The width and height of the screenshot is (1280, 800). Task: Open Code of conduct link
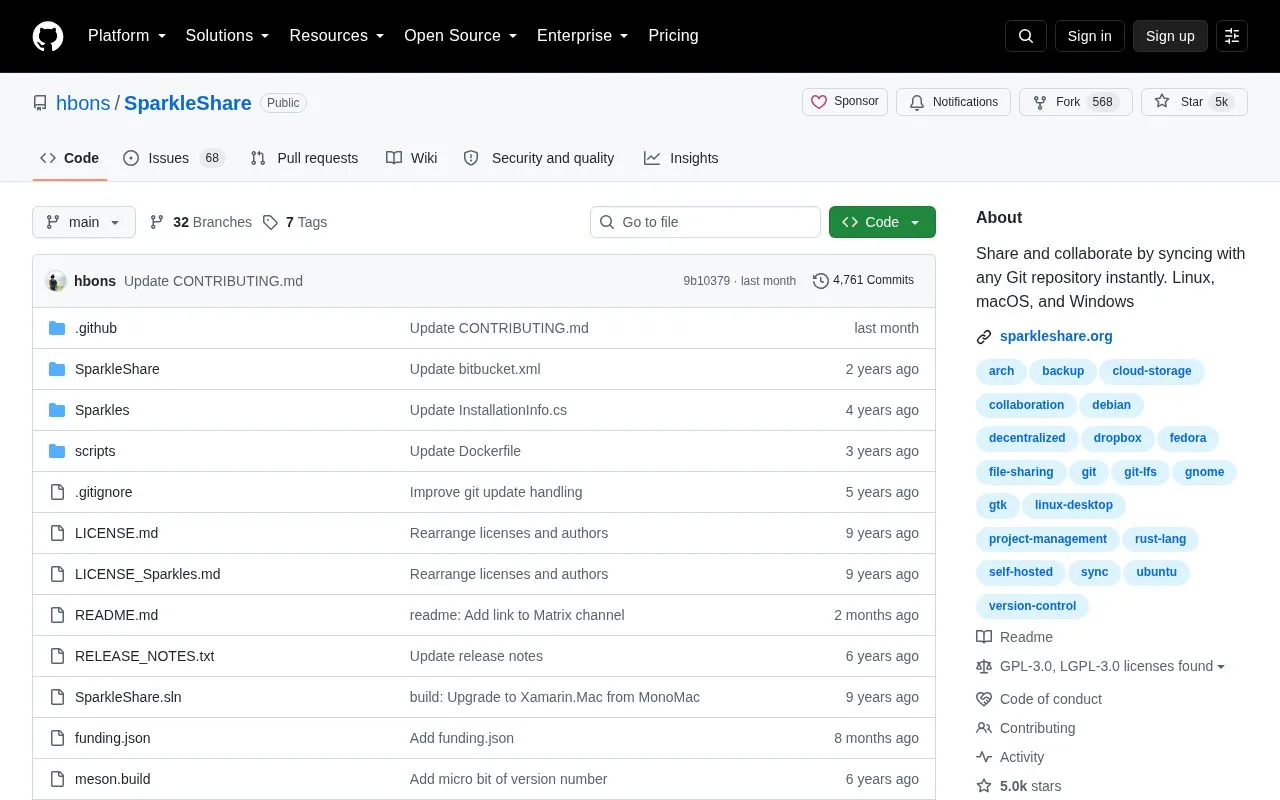click(1039, 699)
